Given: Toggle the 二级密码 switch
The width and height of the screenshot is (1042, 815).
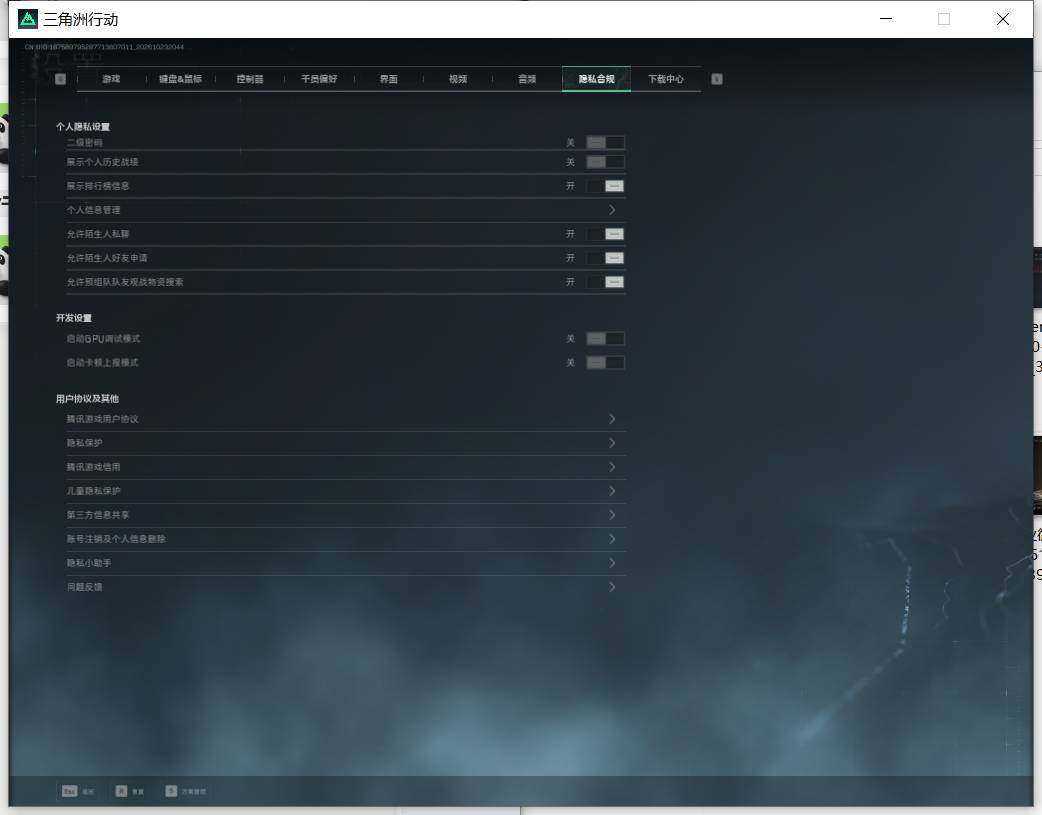Looking at the screenshot, I should point(605,142).
